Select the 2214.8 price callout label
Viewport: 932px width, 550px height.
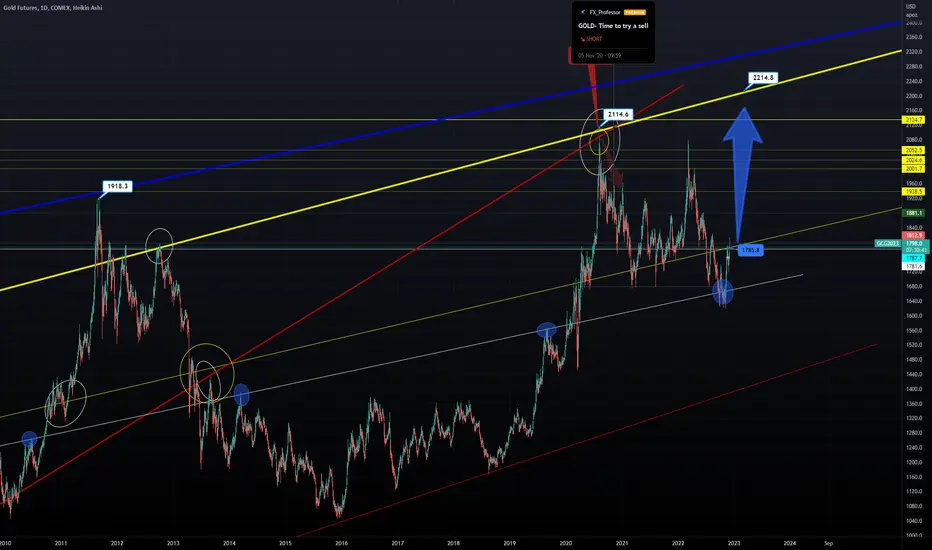tap(763, 78)
